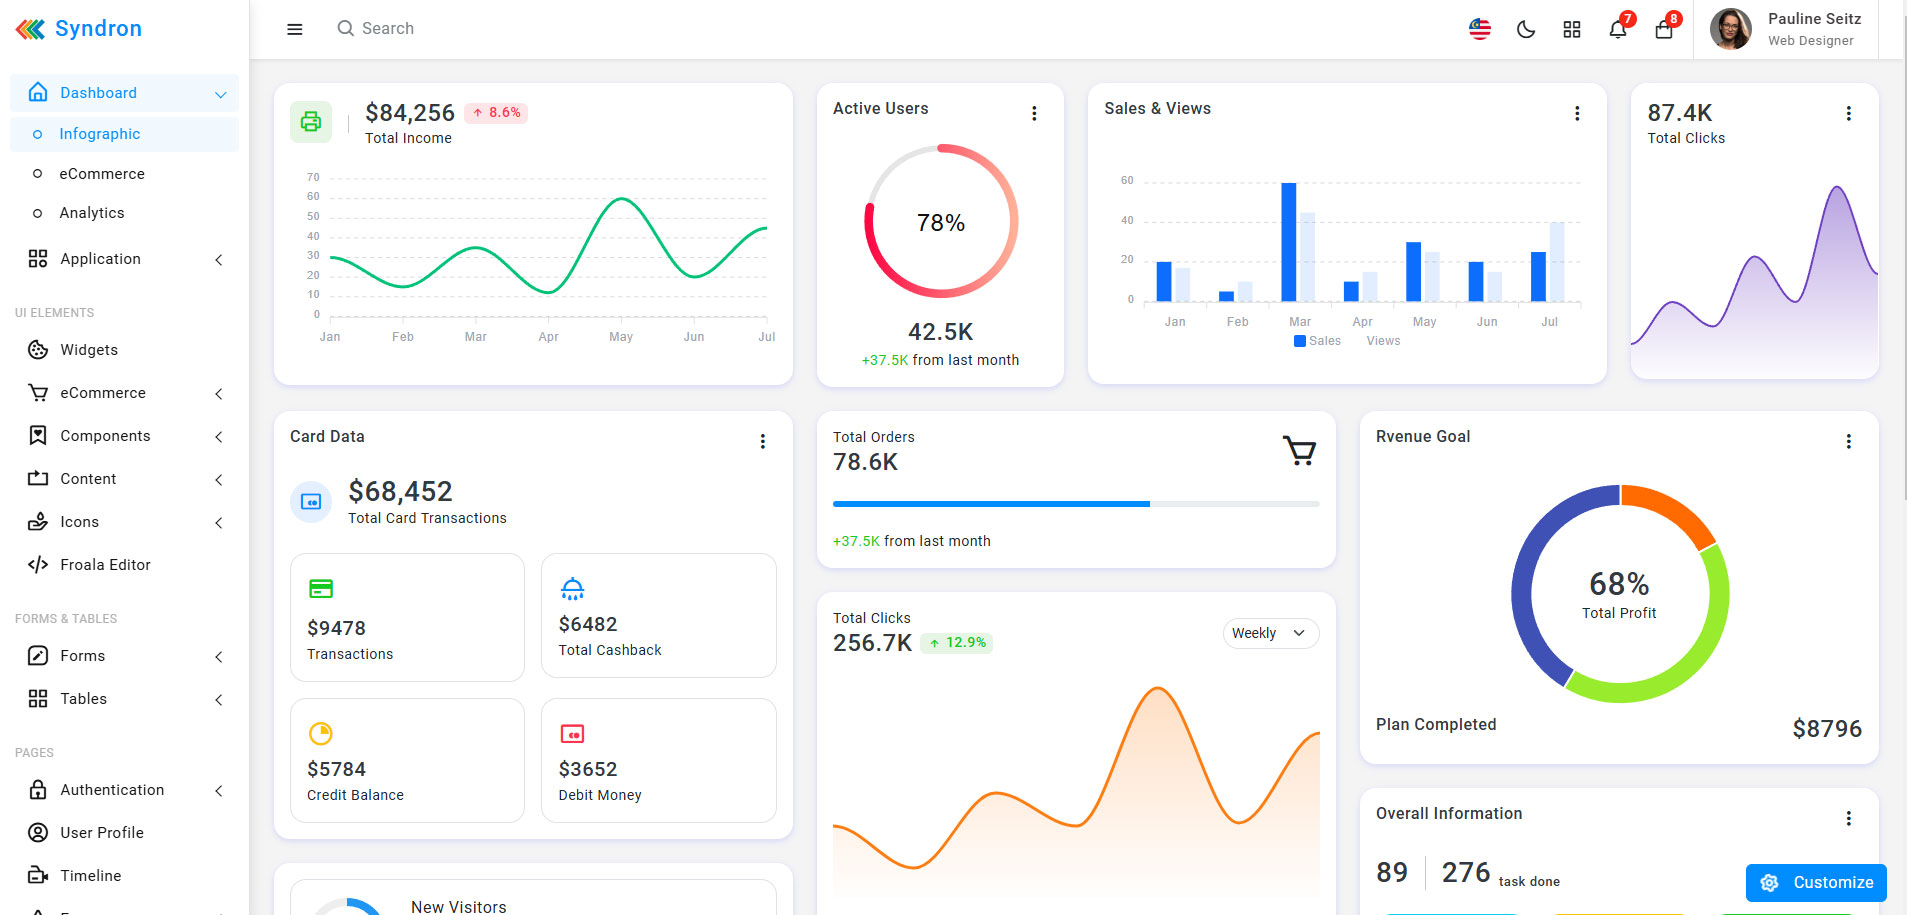The width and height of the screenshot is (1907, 915).
Task: Click the Customize gear icon
Action: point(1769,883)
